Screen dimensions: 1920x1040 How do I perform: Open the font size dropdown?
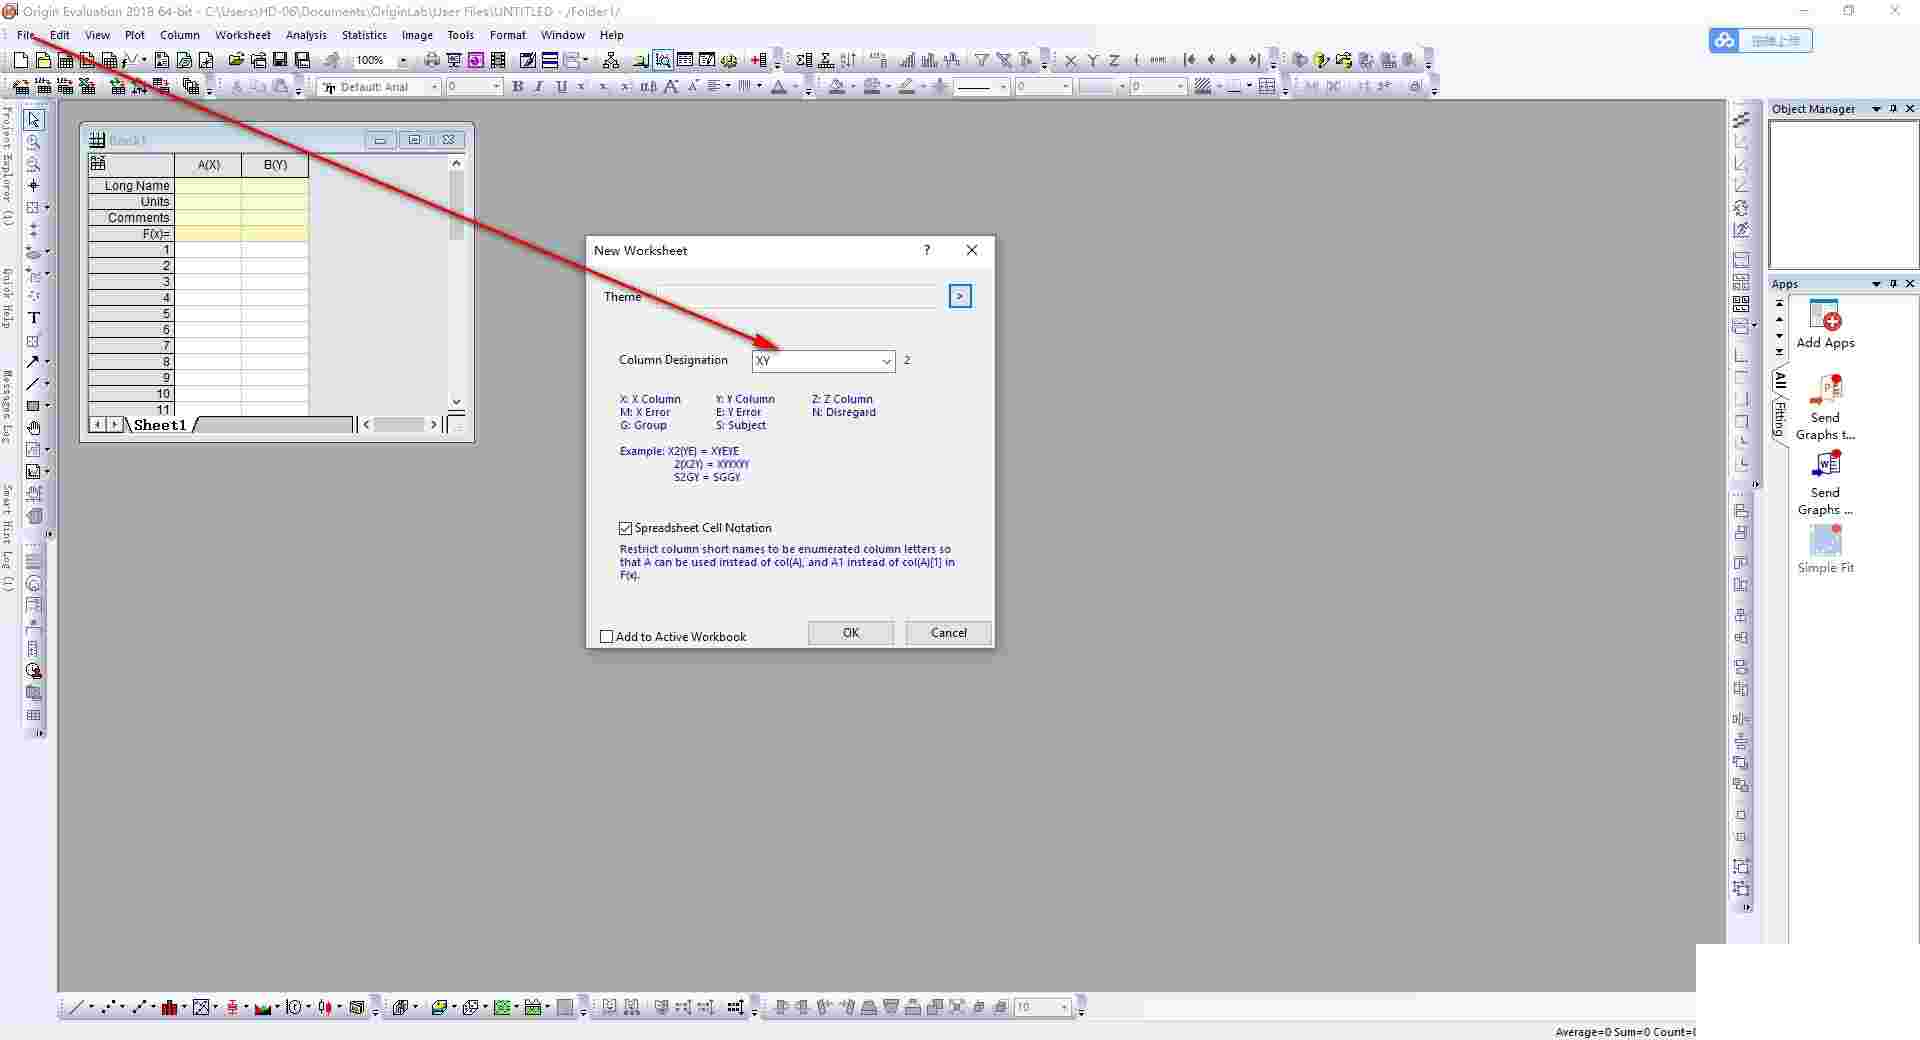pyautogui.click(x=496, y=87)
